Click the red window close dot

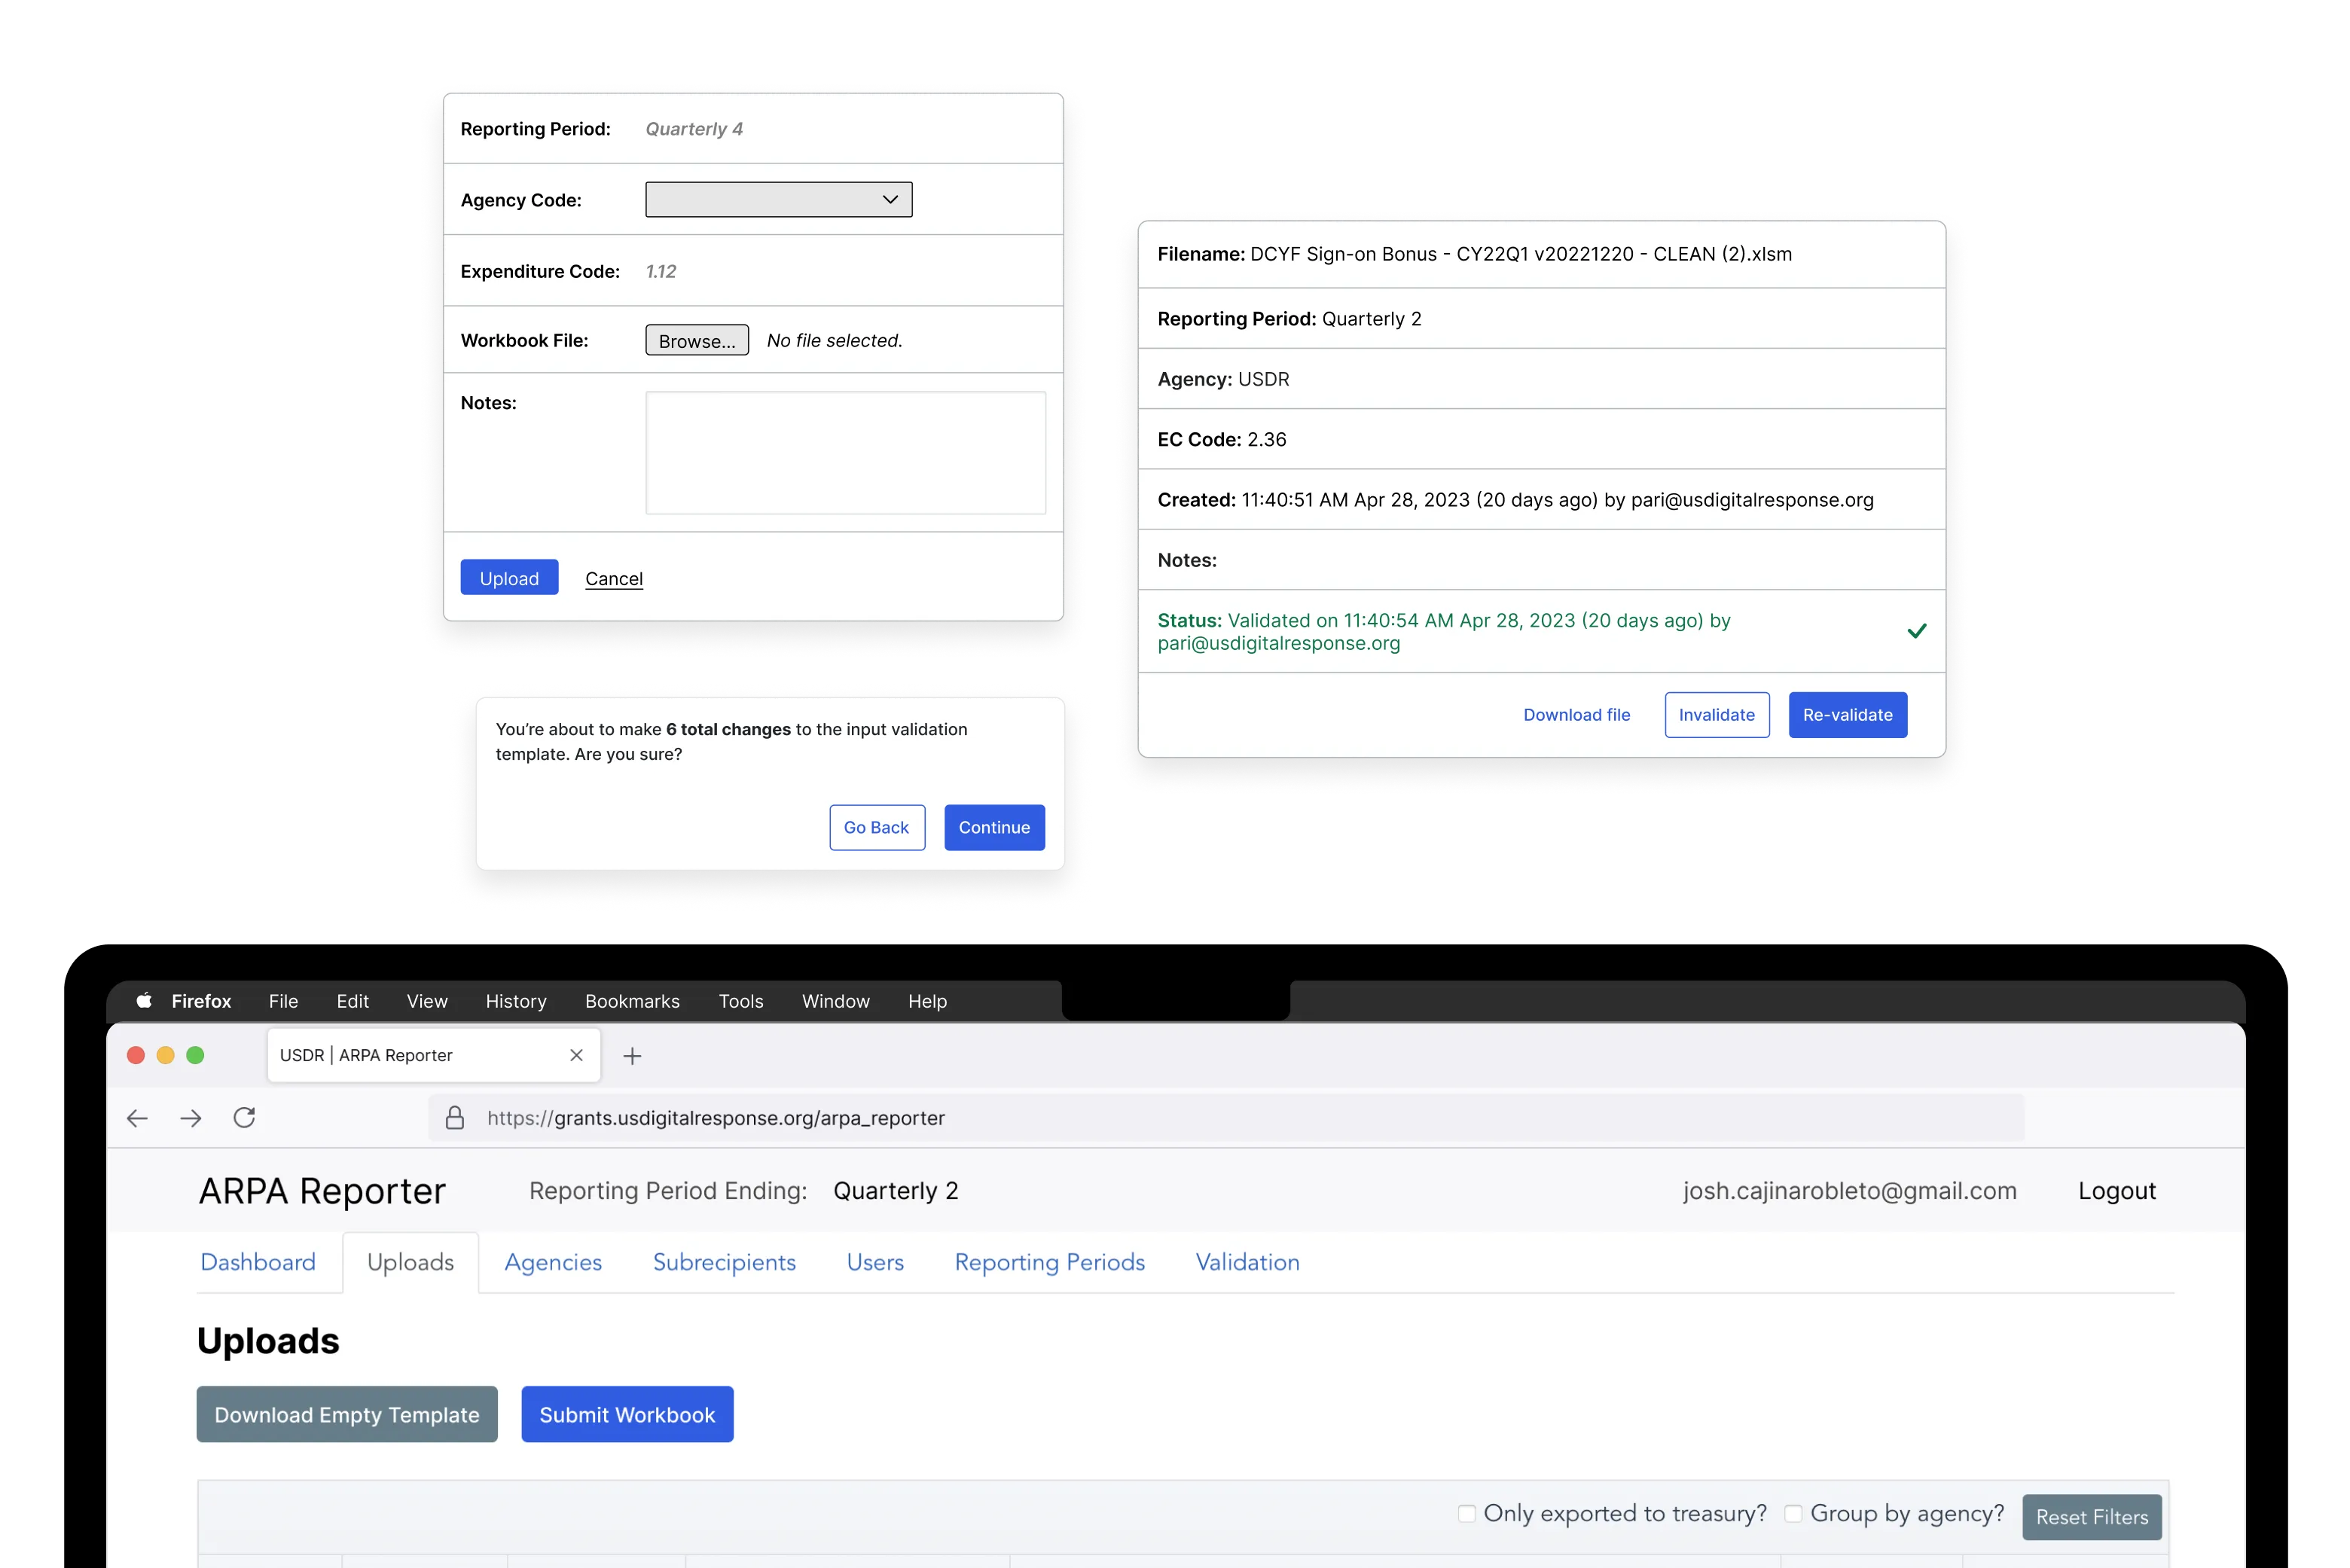click(x=136, y=1055)
